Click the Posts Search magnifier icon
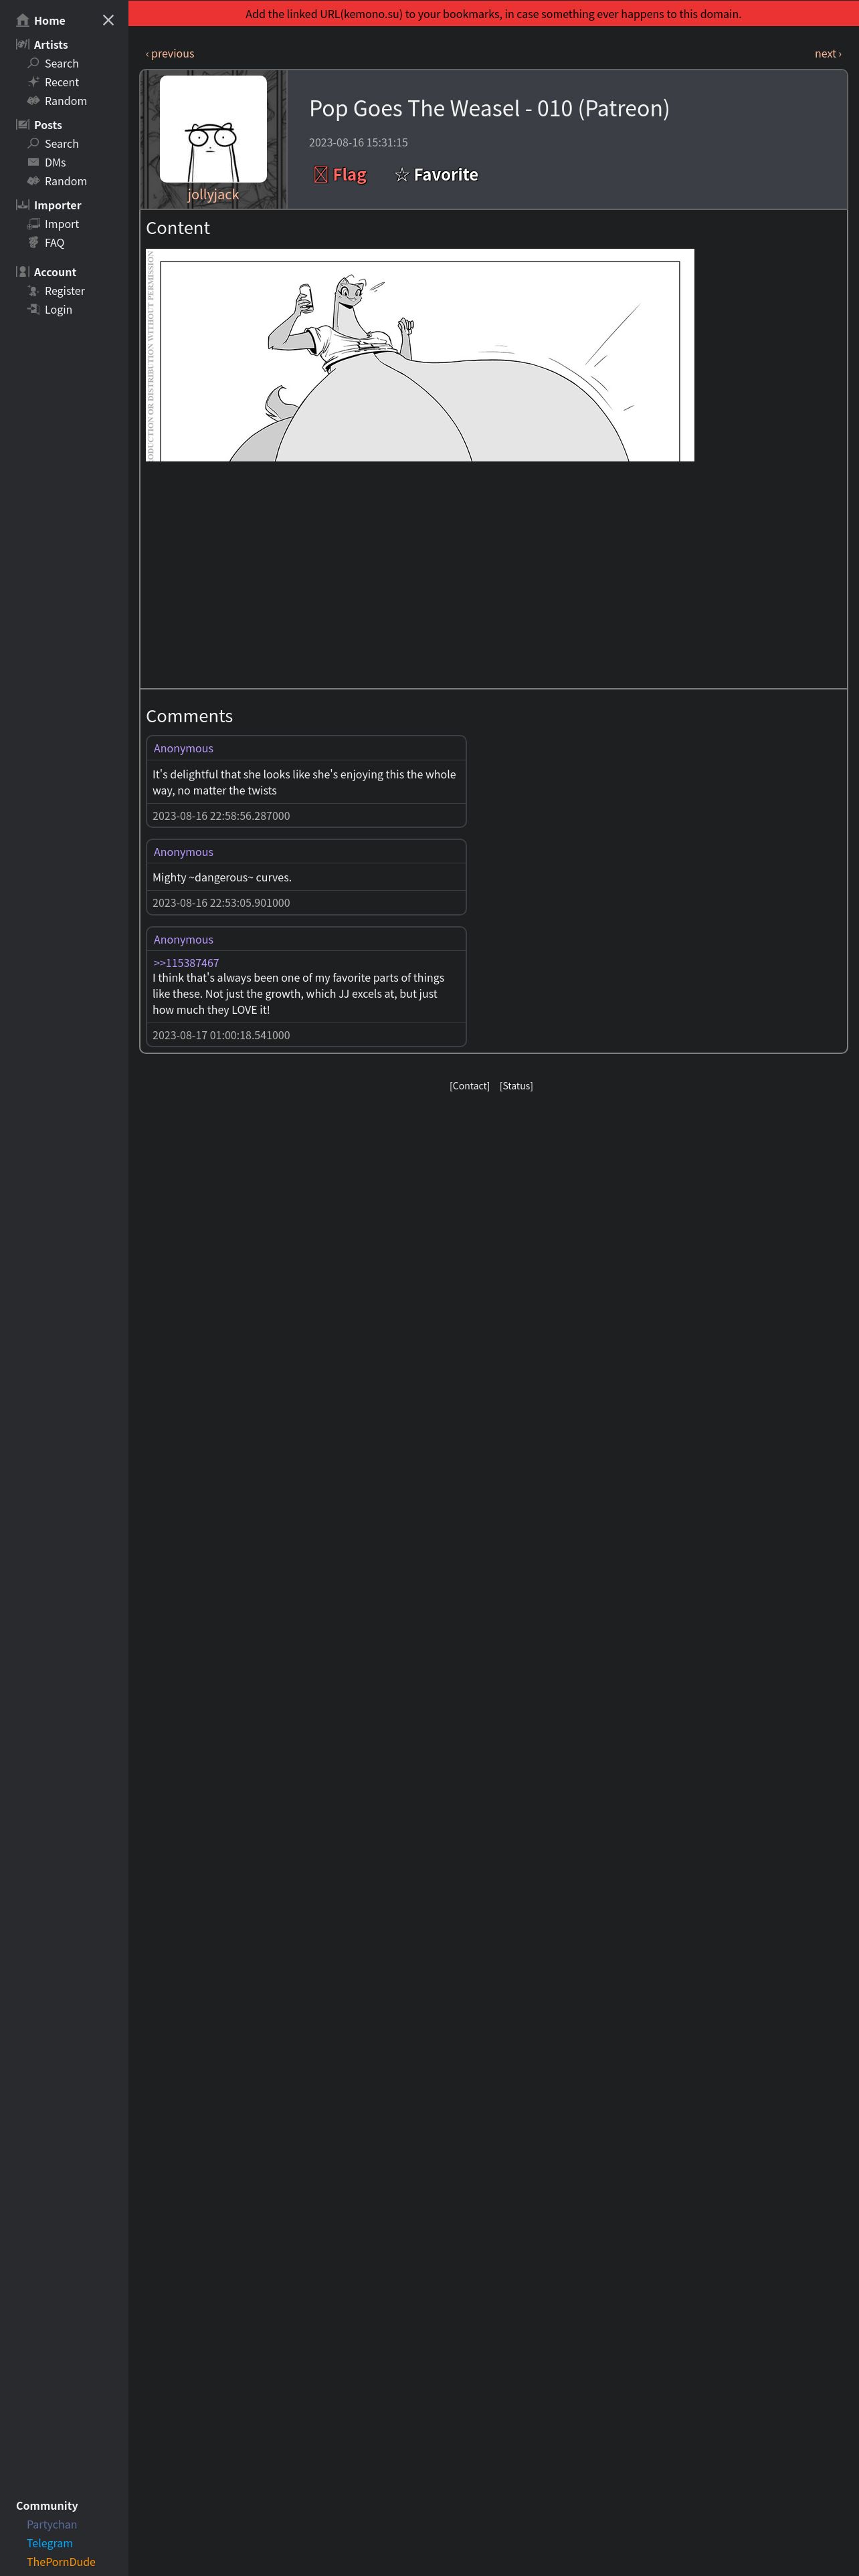This screenshot has width=859, height=2576. coord(34,144)
